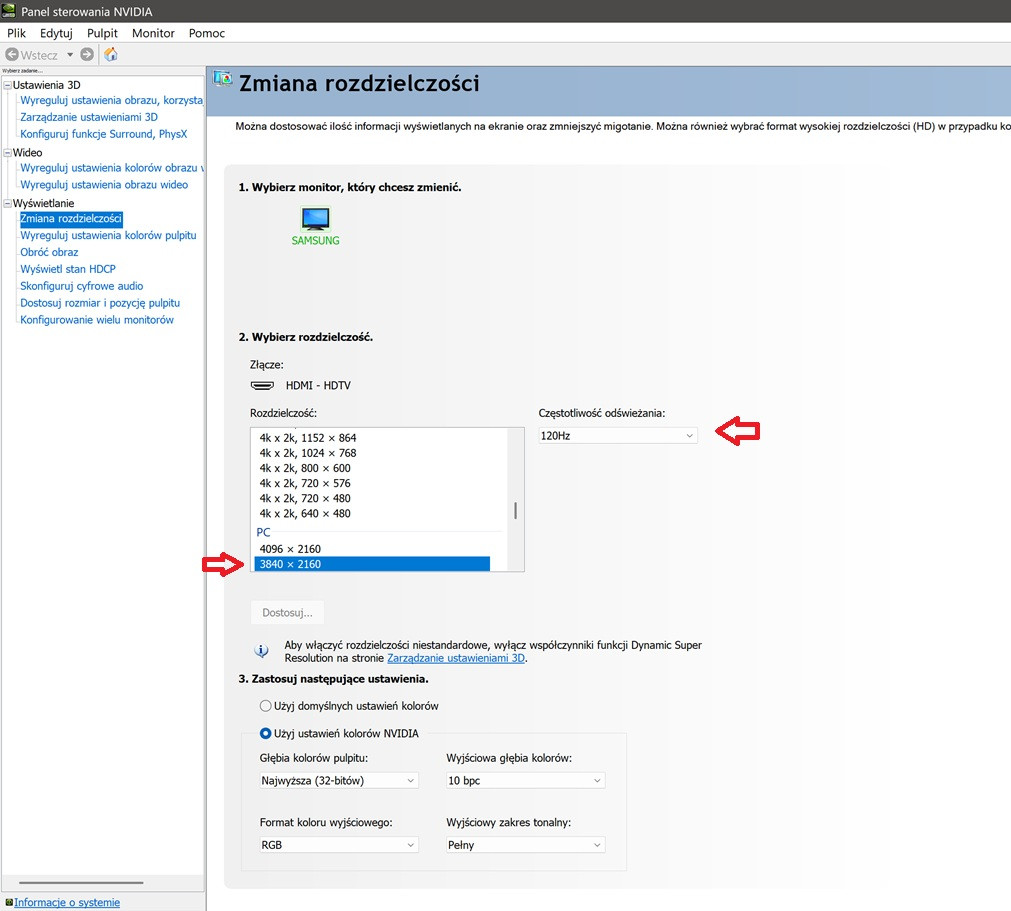The width and height of the screenshot is (1011, 911).
Task: Click the Informacje o systemie link
Action: point(67,902)
